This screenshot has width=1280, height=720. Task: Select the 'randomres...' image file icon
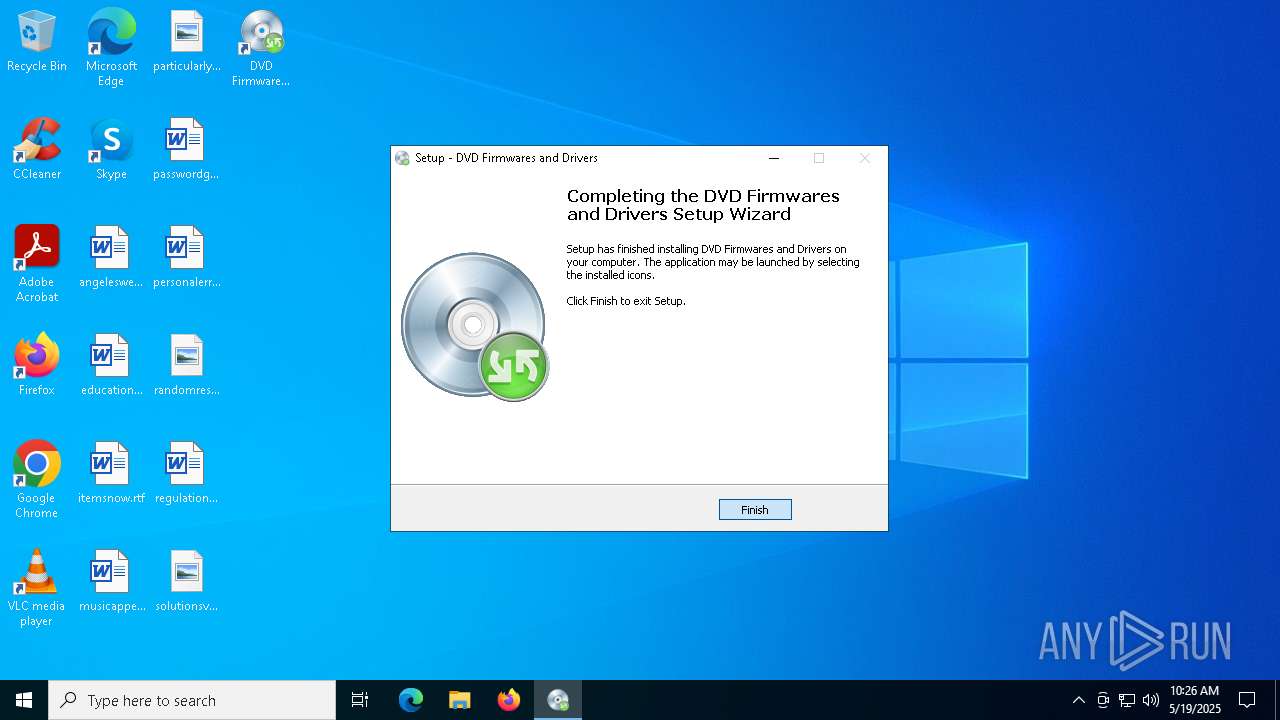pyautogui.click(x=187, y=367)
